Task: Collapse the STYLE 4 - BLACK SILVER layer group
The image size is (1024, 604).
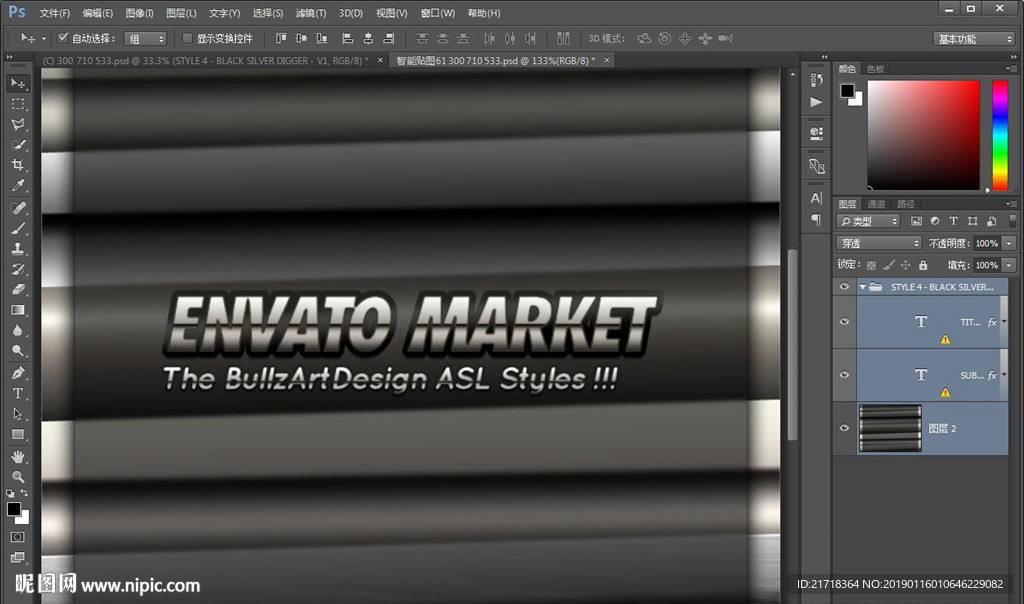Action: (x=862, y=287)
